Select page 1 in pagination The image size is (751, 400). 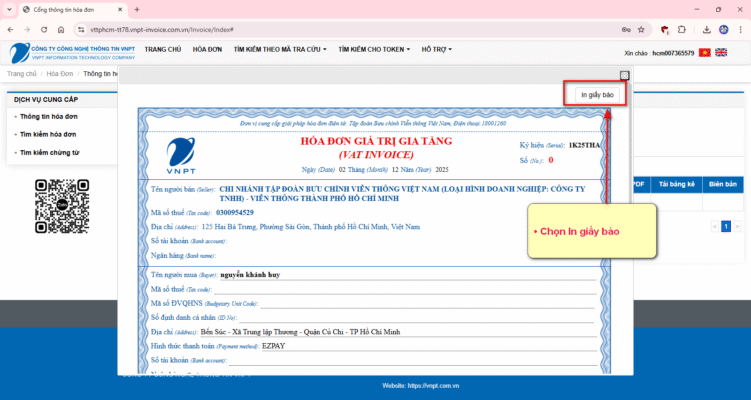click(726, 227)
